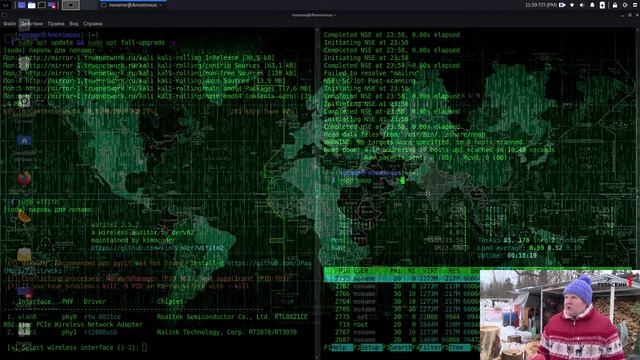640x360 pixels.
Task: Click the wlan1 rt2800usb interface row
Action: (152, 332)
